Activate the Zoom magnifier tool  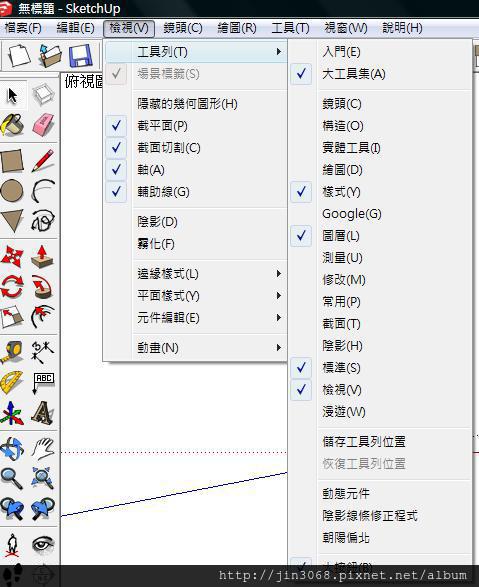[12, 478]
